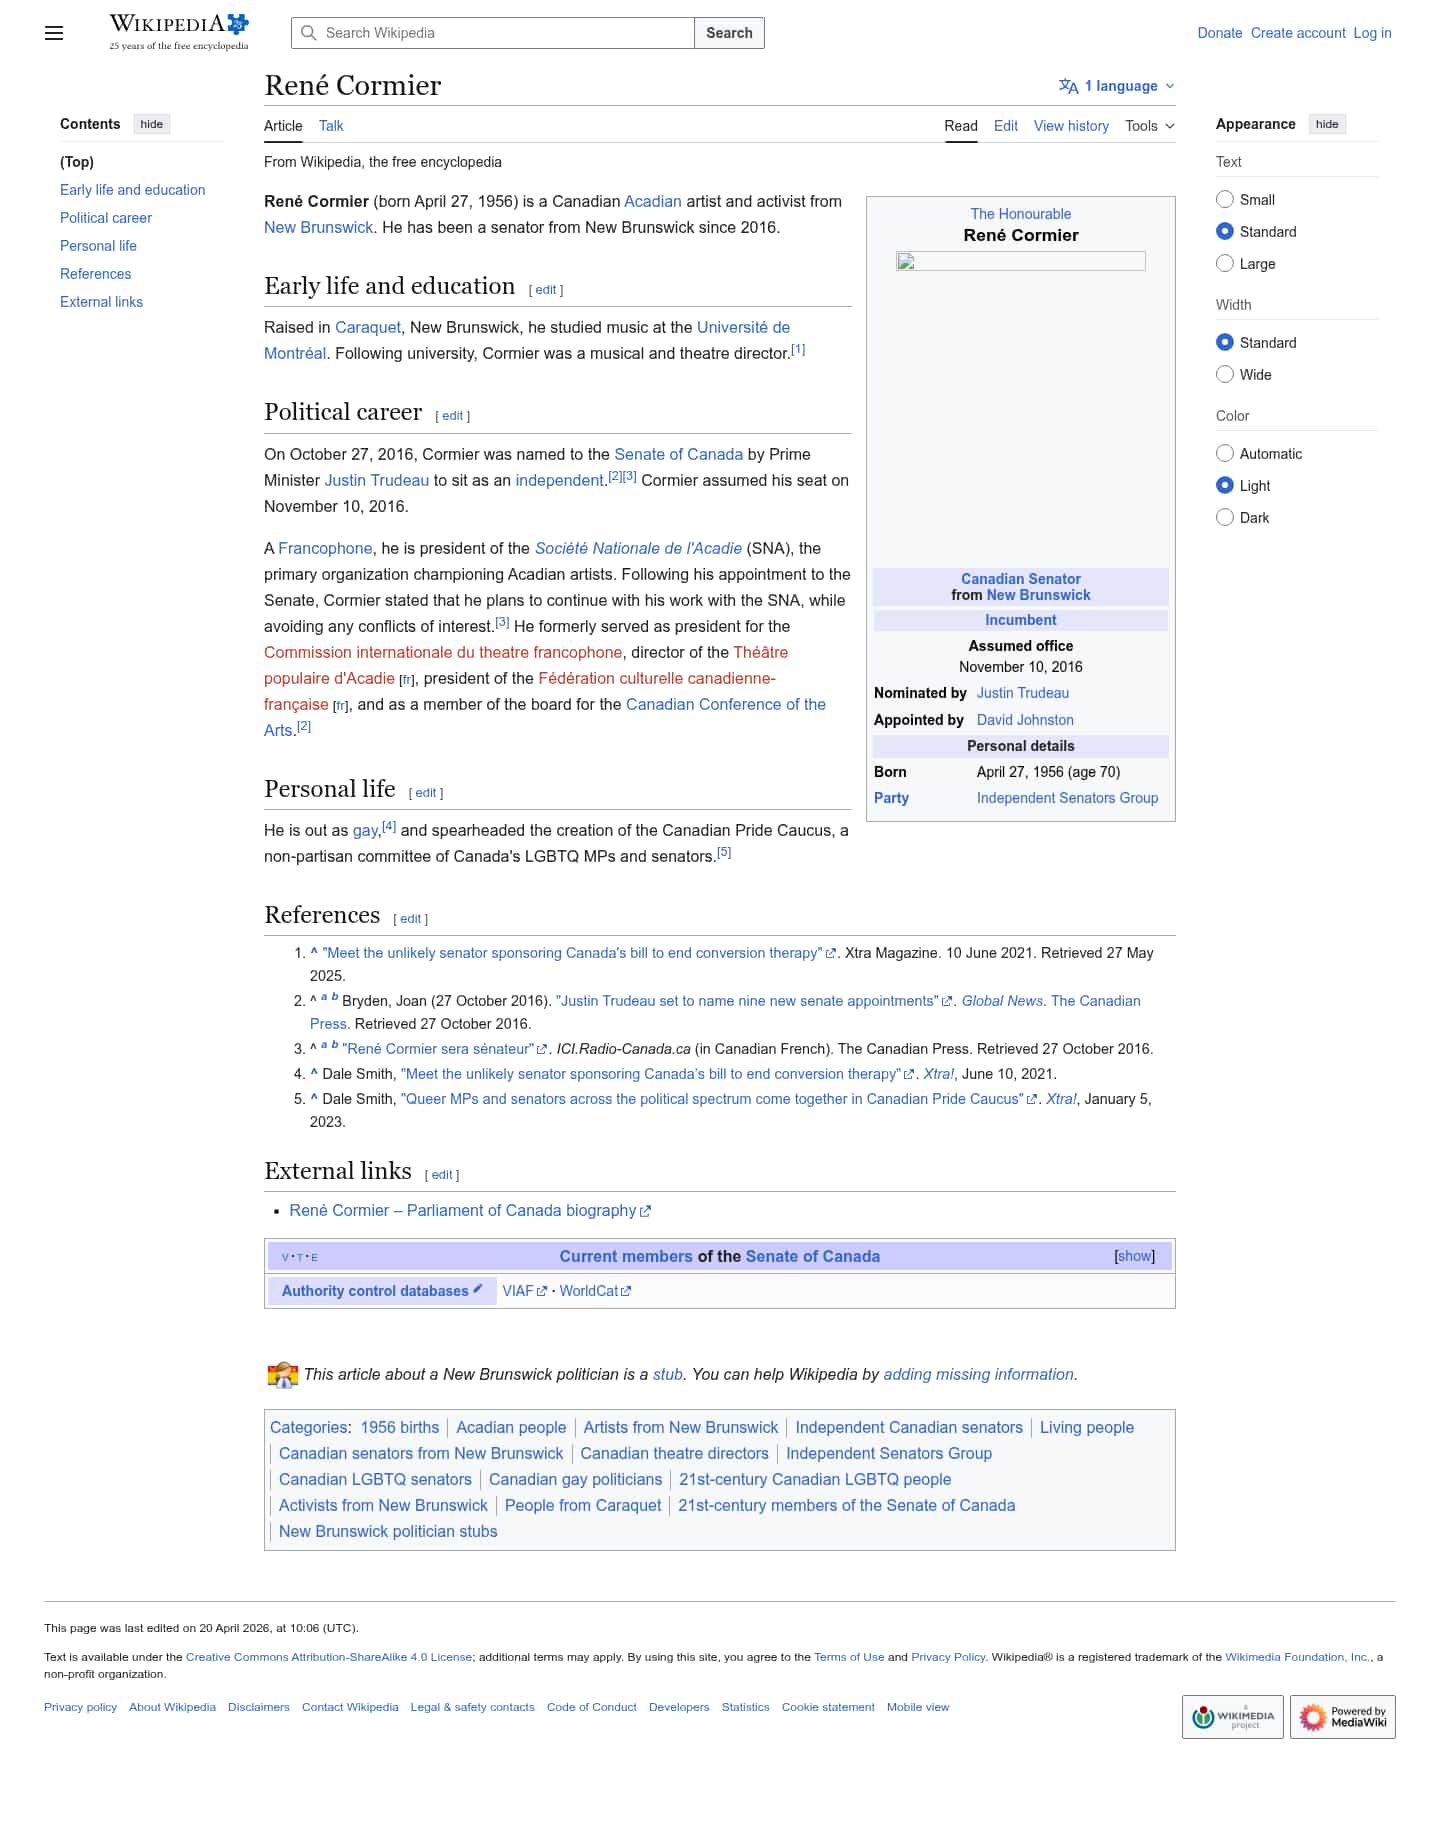Select Light color mode

pos(1225,485)
